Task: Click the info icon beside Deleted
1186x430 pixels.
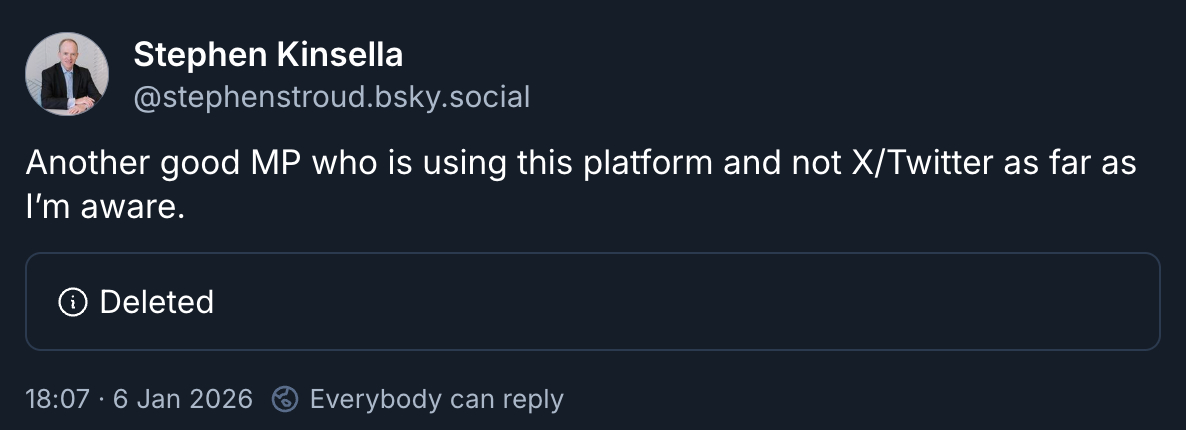Action: [x=72, y=302]
